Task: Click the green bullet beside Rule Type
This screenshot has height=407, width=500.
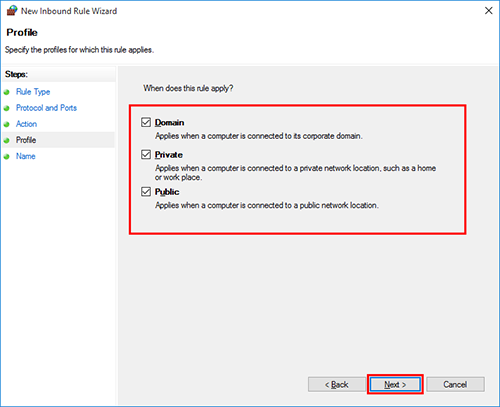Action: click(x=7, y=92)
